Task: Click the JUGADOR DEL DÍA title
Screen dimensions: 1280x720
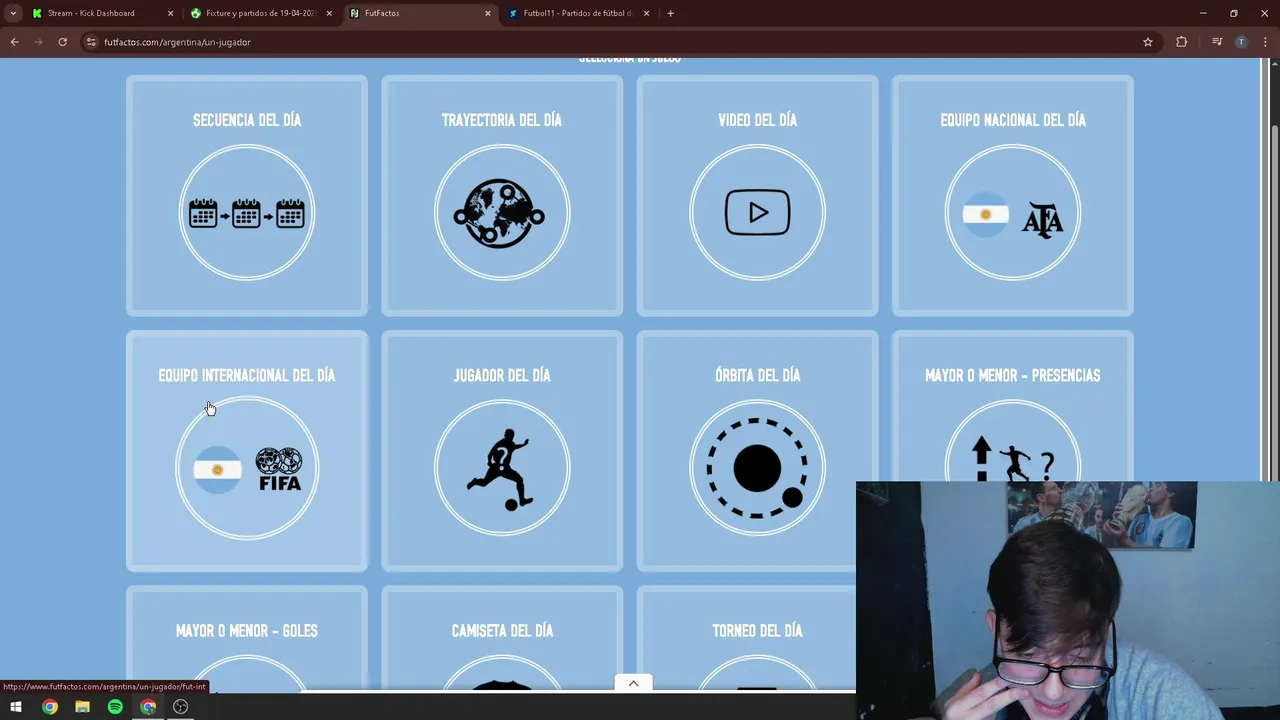Action: point(502,375)
